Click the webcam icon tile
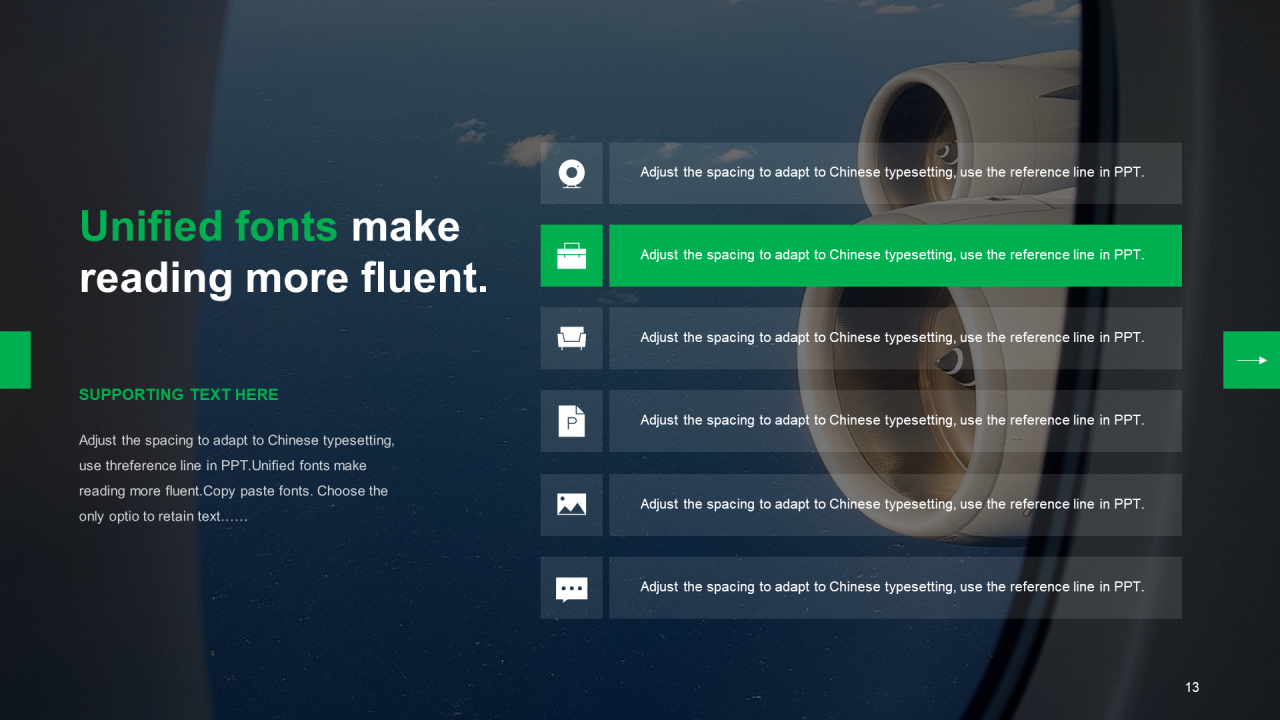 pos(571,173)
